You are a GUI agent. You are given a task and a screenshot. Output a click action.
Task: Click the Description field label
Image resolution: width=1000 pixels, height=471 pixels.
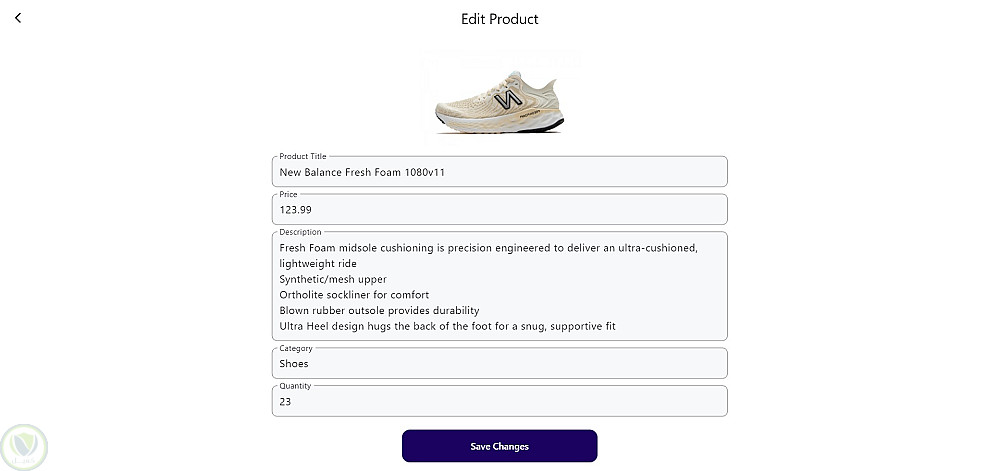click(300, 232)
